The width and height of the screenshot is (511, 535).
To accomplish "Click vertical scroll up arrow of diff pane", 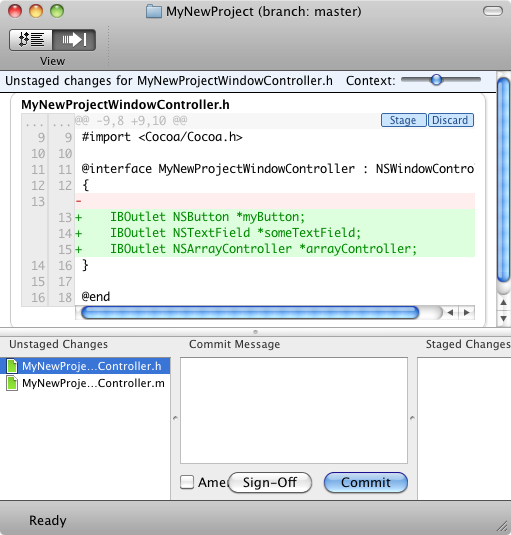I will tap(503, 302).
